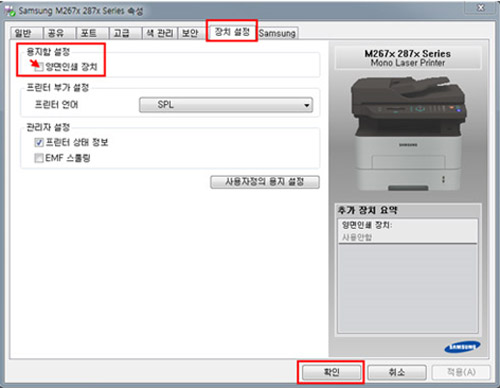Viewport: 500px width, 388px height.
Task: Click the Mono Laser Printer subtitle
Action: click(x=408, y=63)
